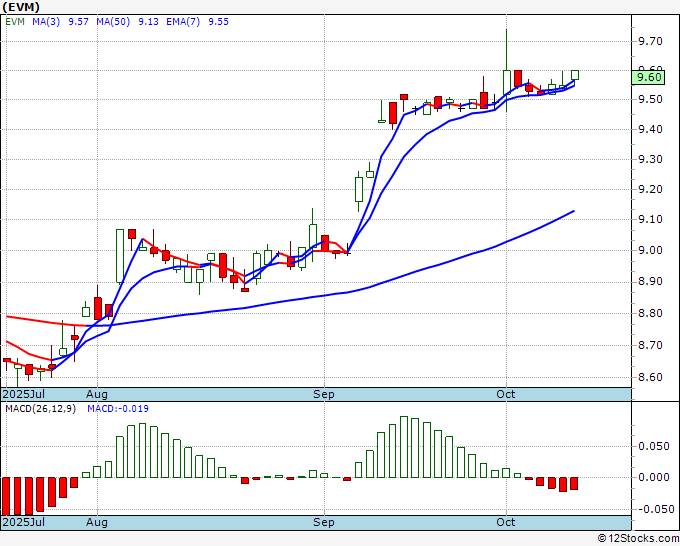Click the 8.60 price axis label
Image resolution: width=680 pixels, height=546 pixels.
[650, 378]
